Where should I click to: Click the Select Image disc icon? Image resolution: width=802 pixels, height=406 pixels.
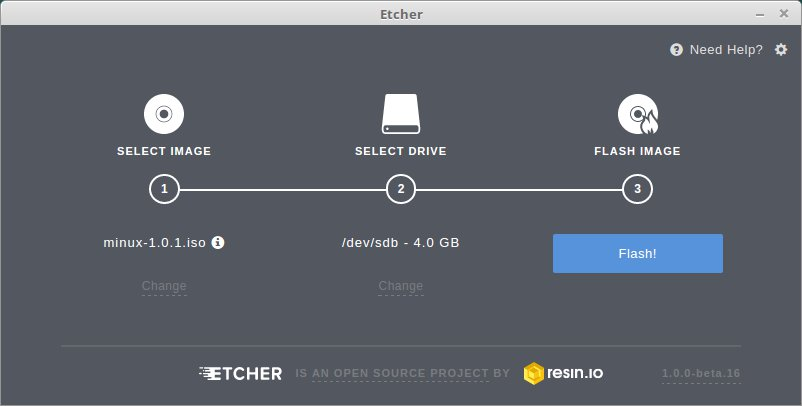point(164,114)
